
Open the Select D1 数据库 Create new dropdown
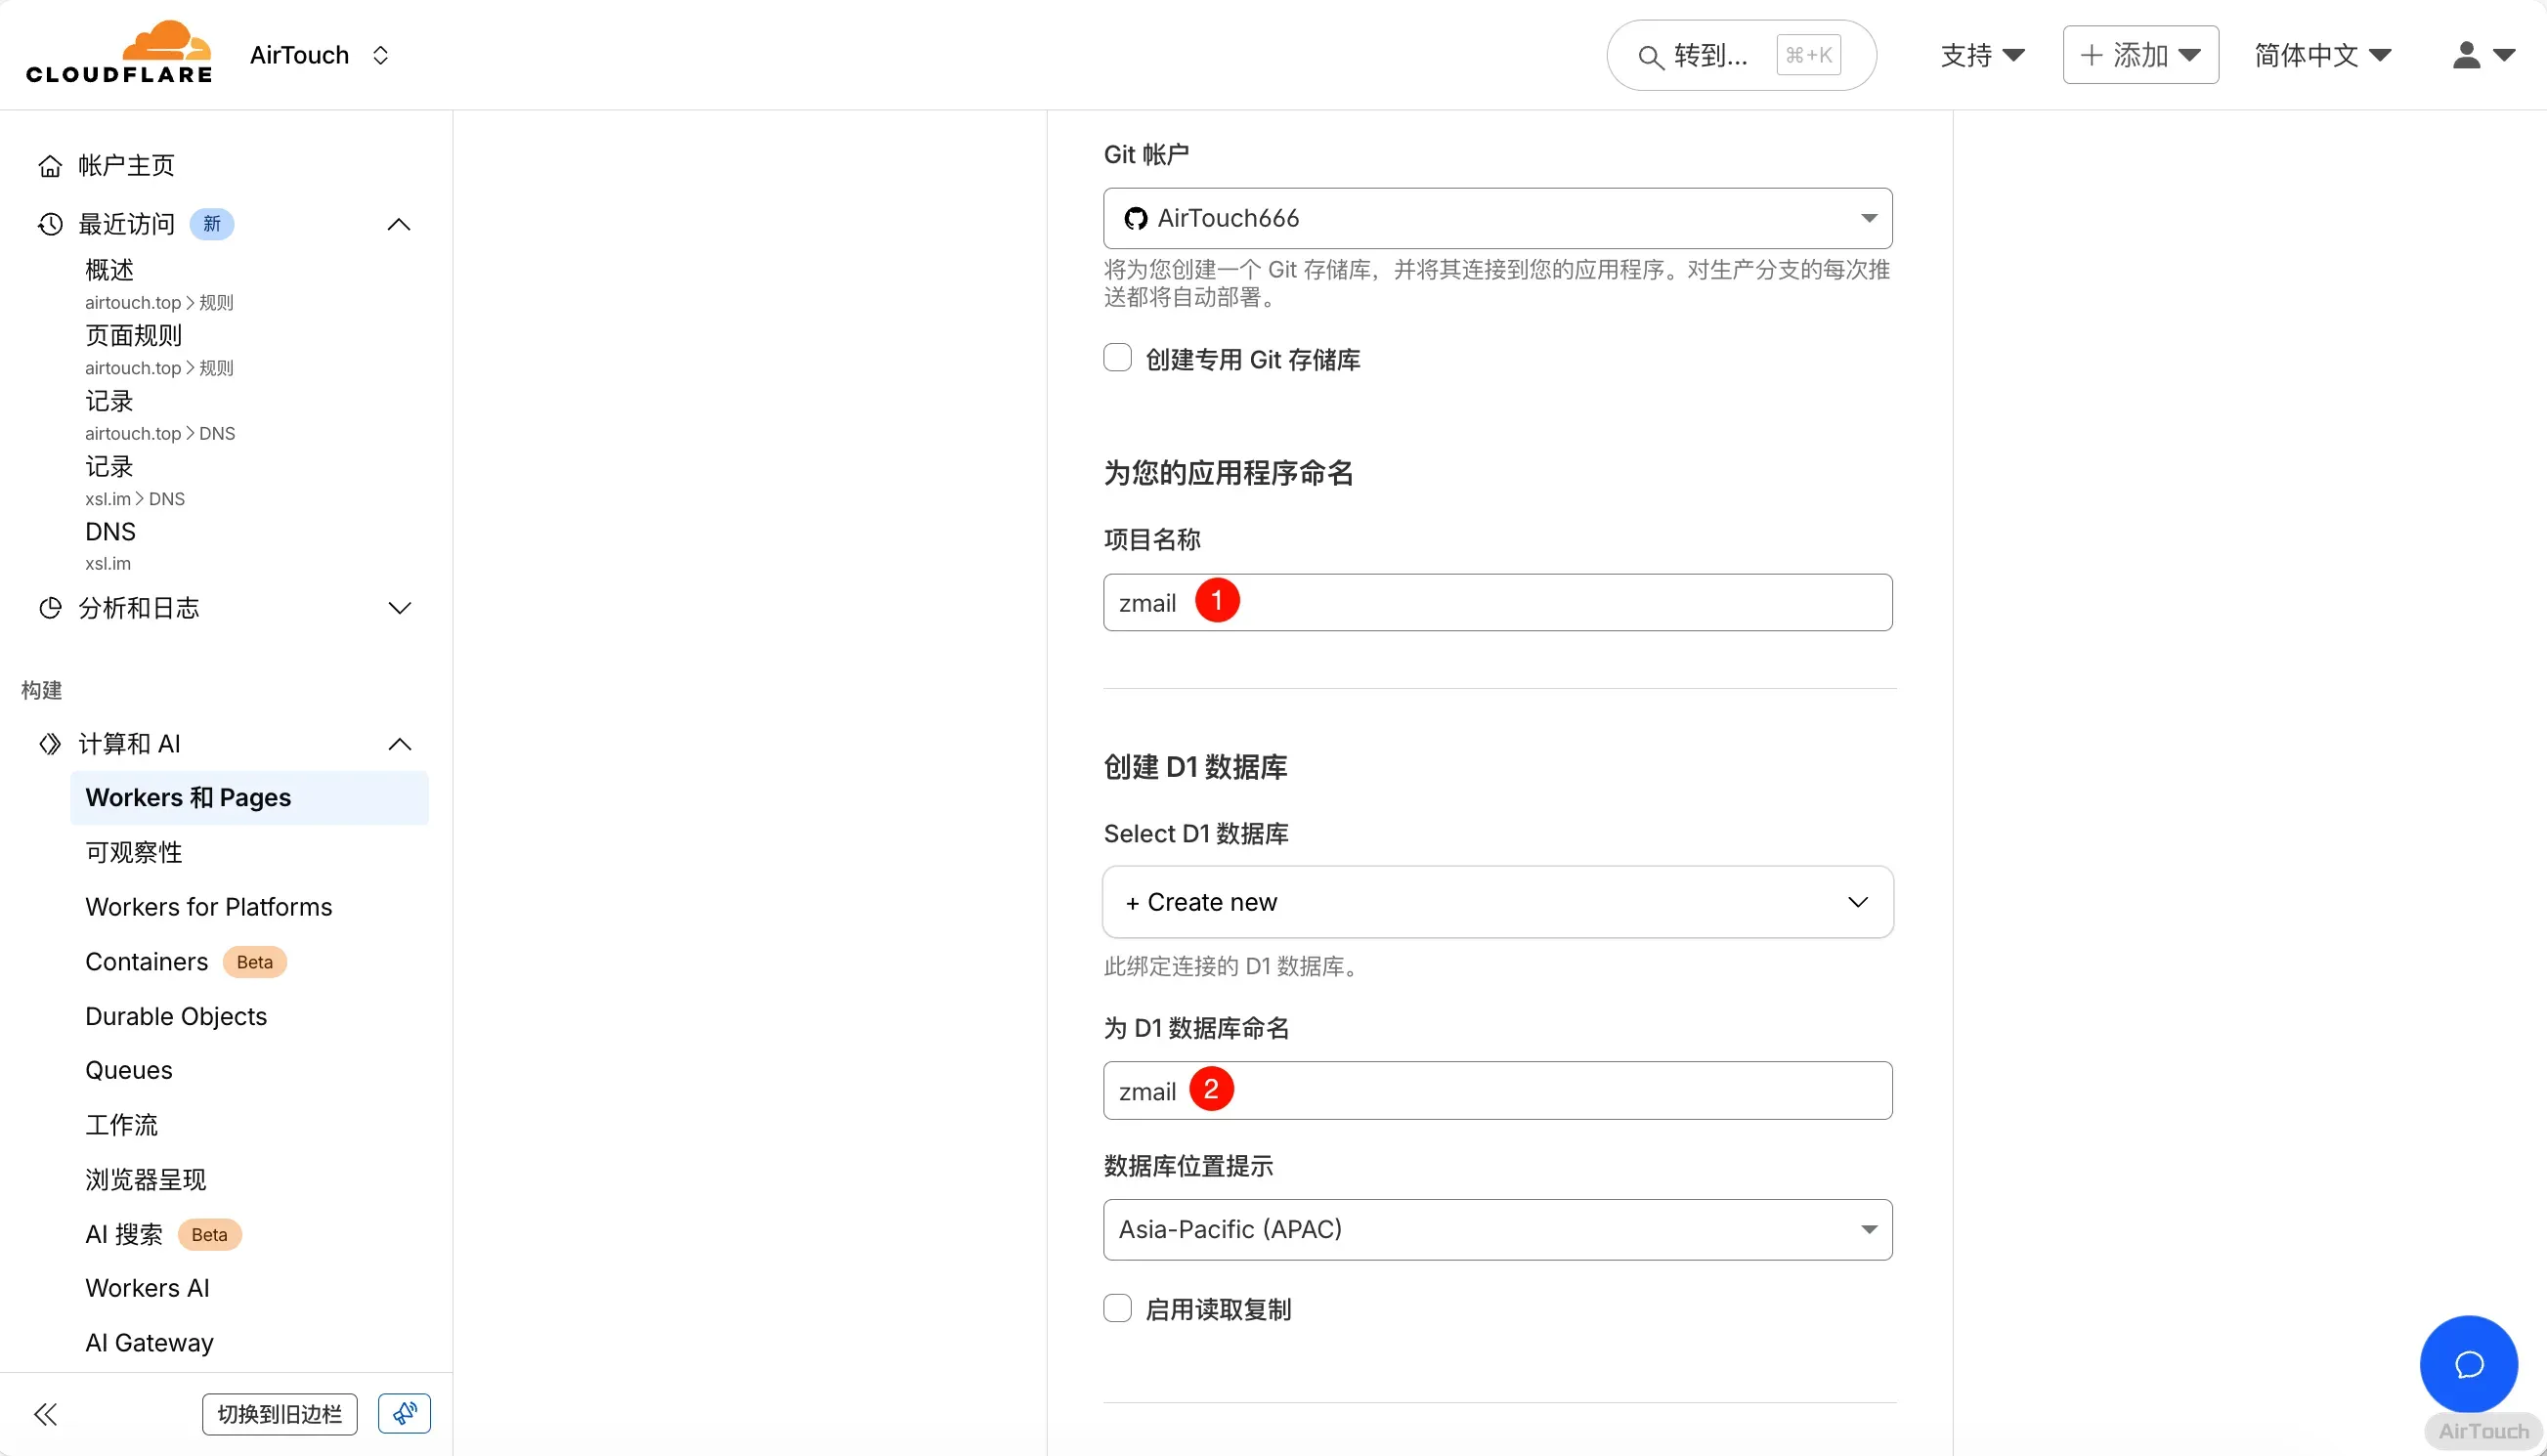1497,902
